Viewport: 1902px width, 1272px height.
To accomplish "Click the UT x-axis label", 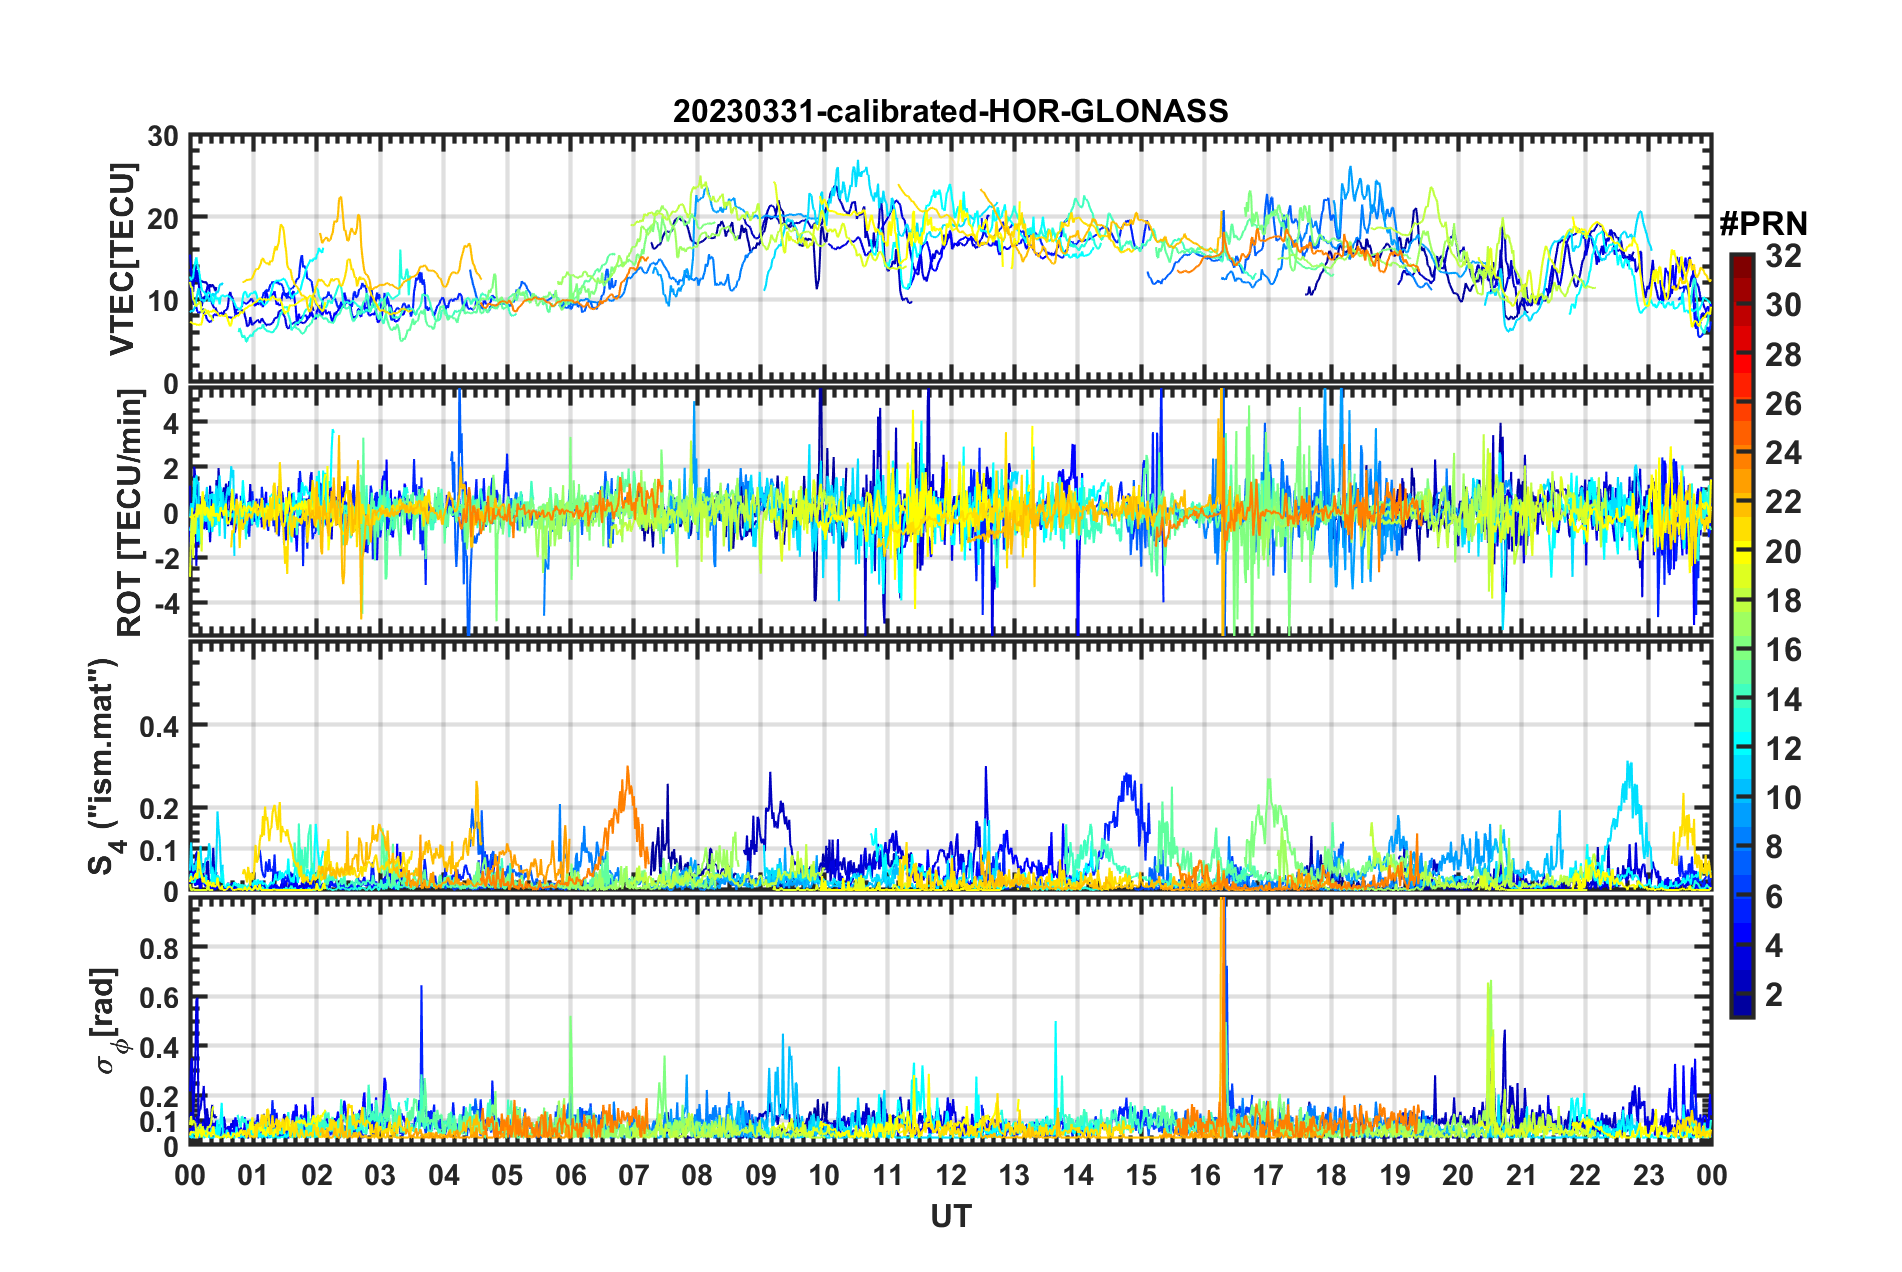I will [x=950, y=1216].
